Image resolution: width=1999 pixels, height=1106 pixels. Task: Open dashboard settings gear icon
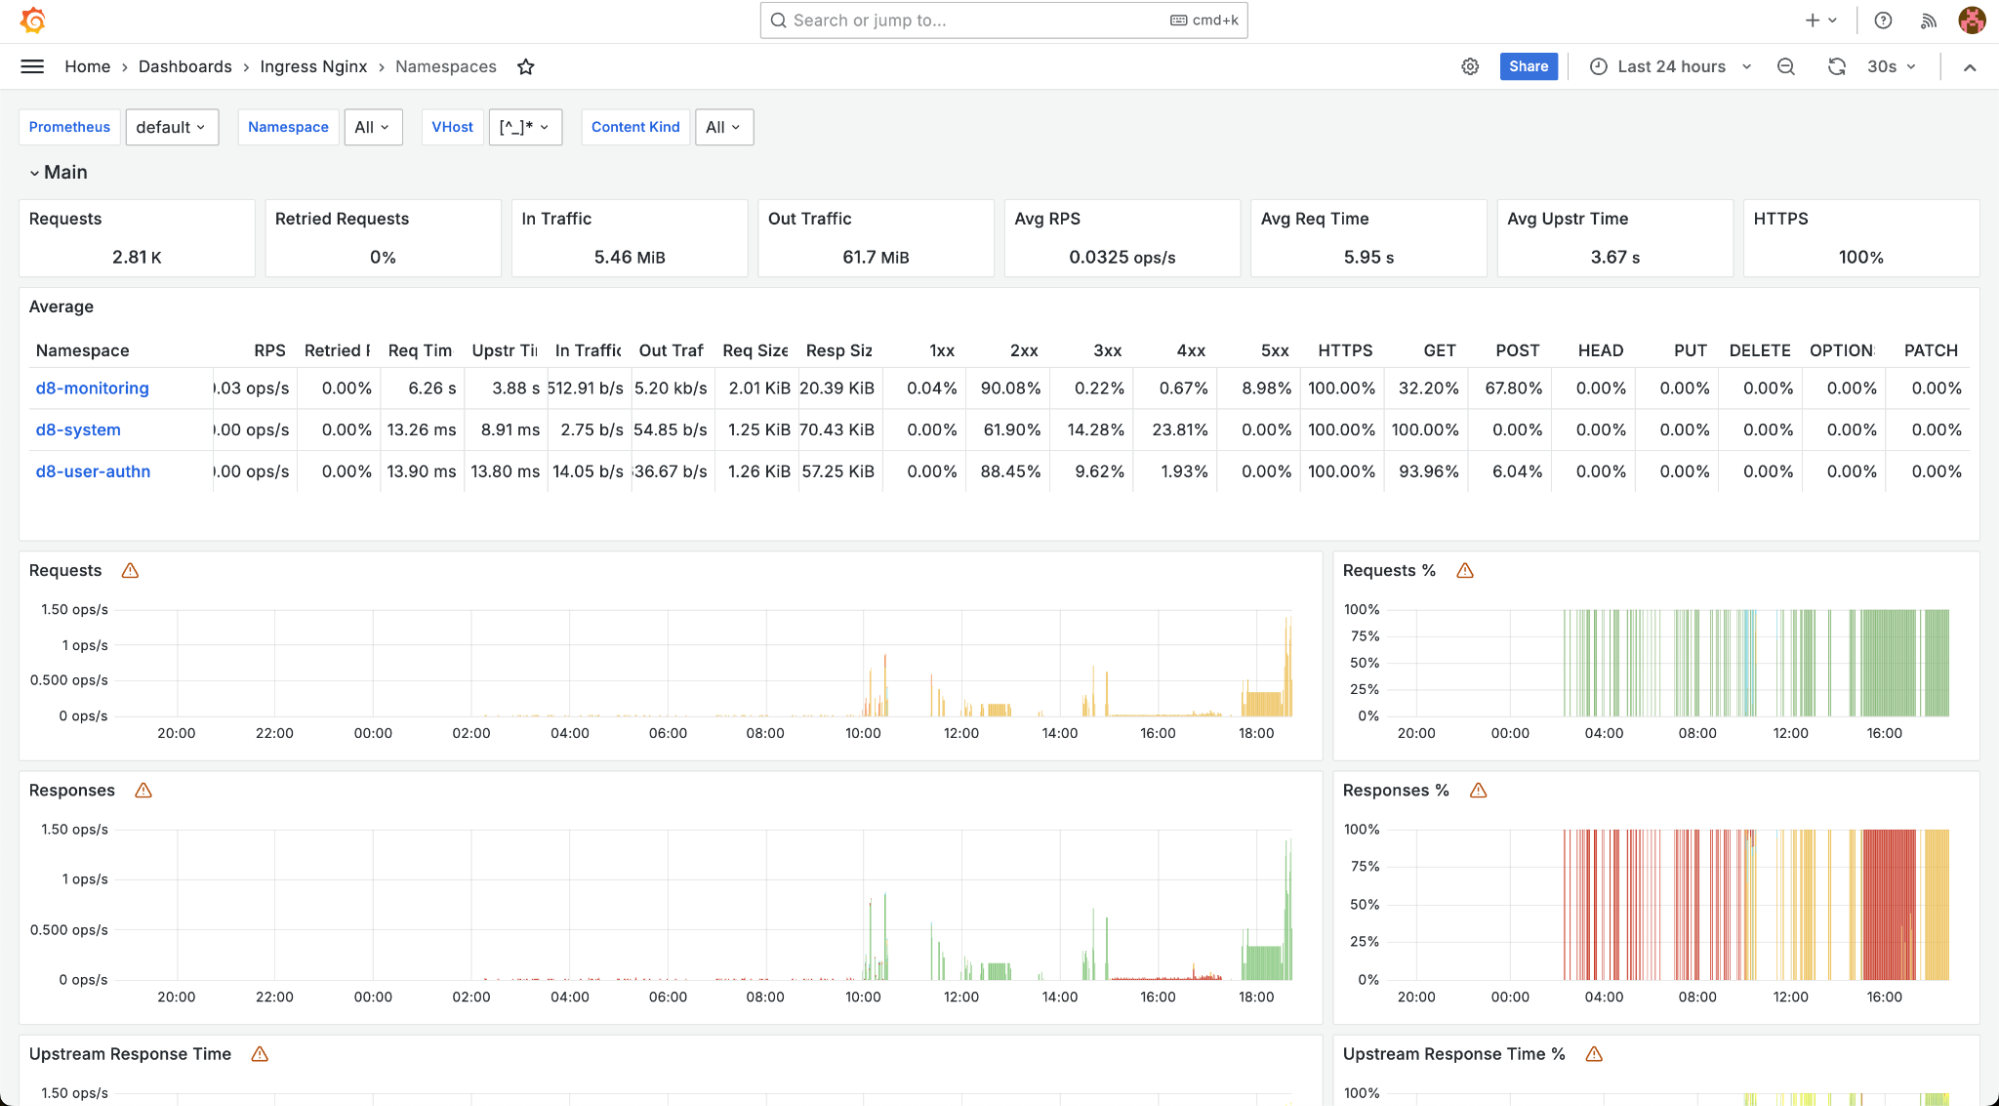tap(1469, 66)
